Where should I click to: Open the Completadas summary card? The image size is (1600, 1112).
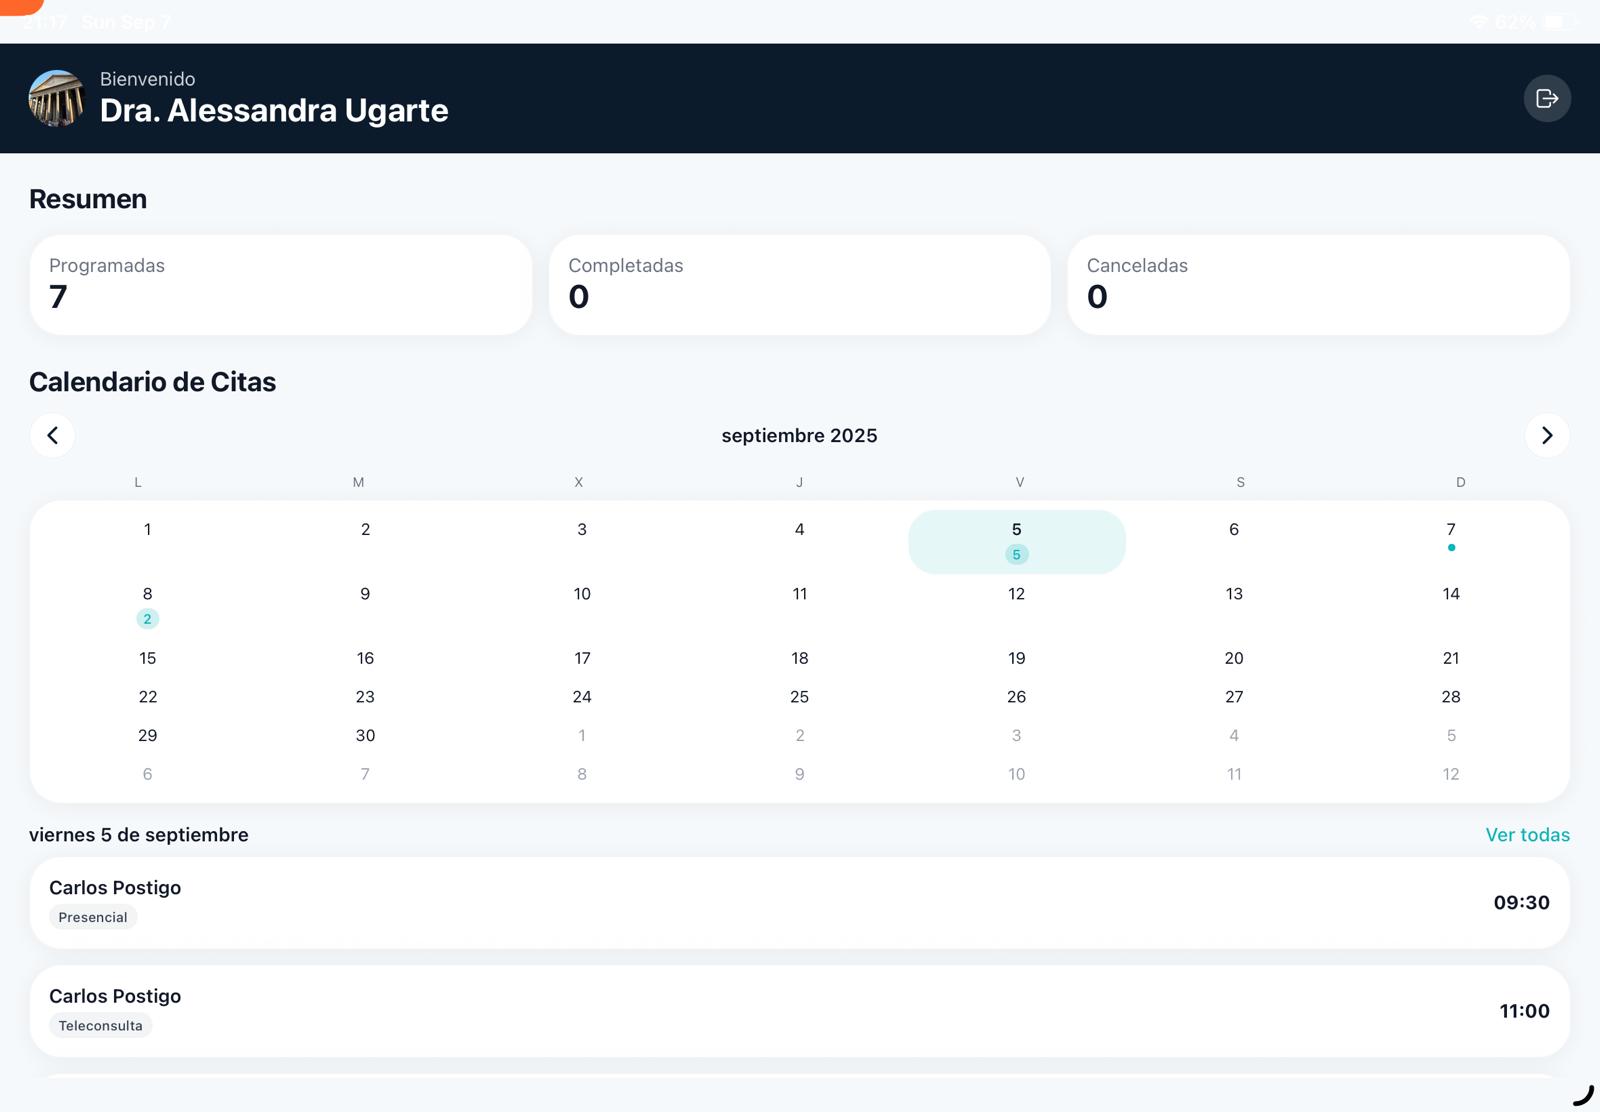click(799, 284)
